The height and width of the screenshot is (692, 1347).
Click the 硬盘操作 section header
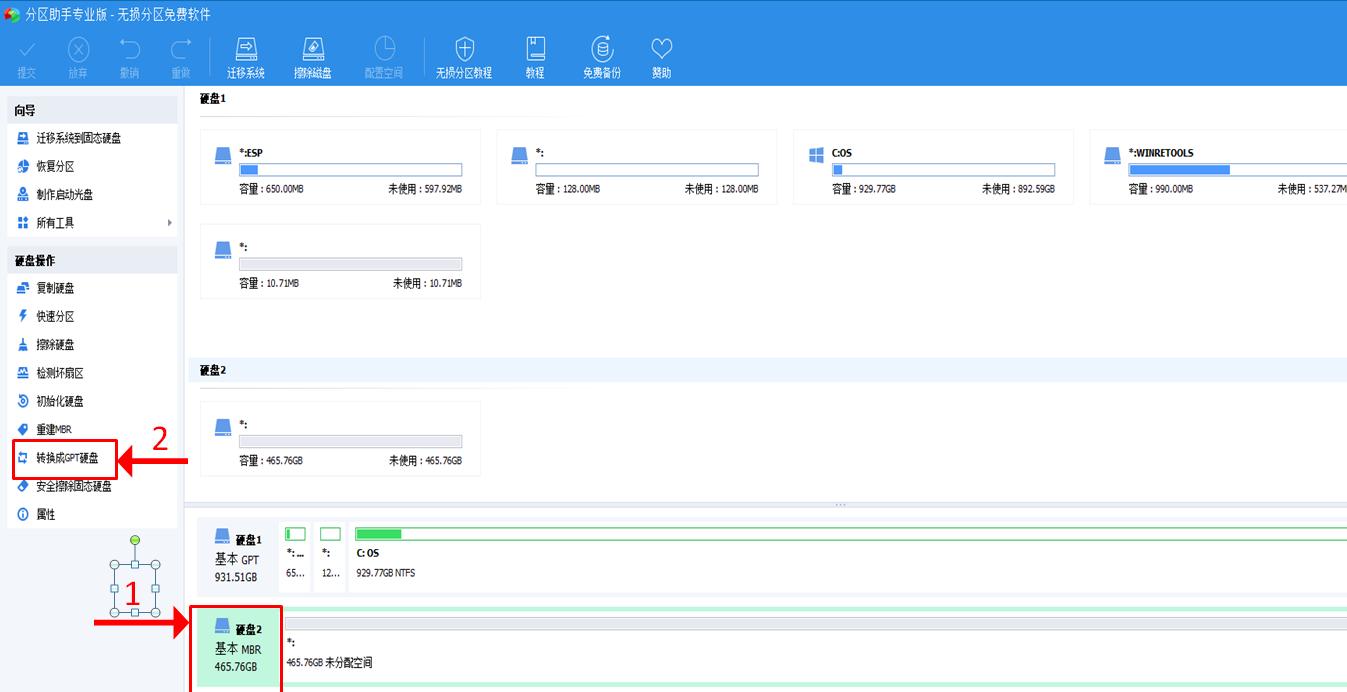[x=92, y=260]
